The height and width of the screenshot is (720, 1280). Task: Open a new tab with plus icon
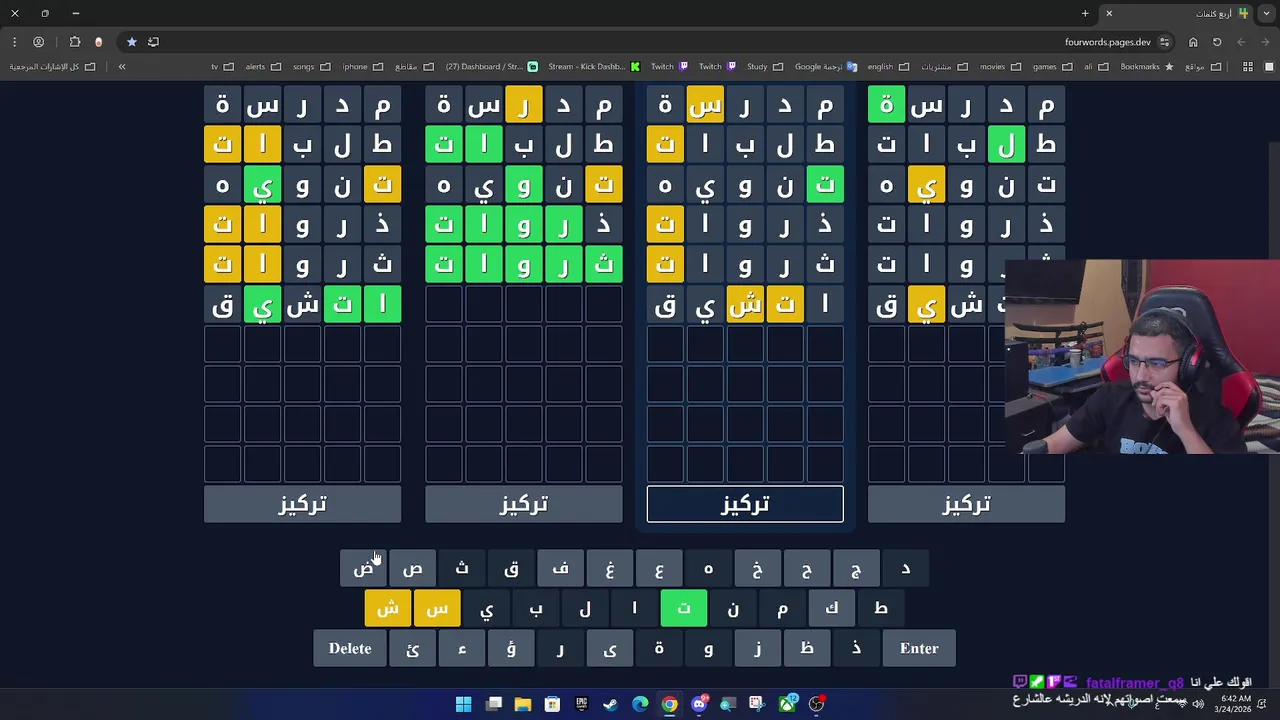coord(1085,13)
